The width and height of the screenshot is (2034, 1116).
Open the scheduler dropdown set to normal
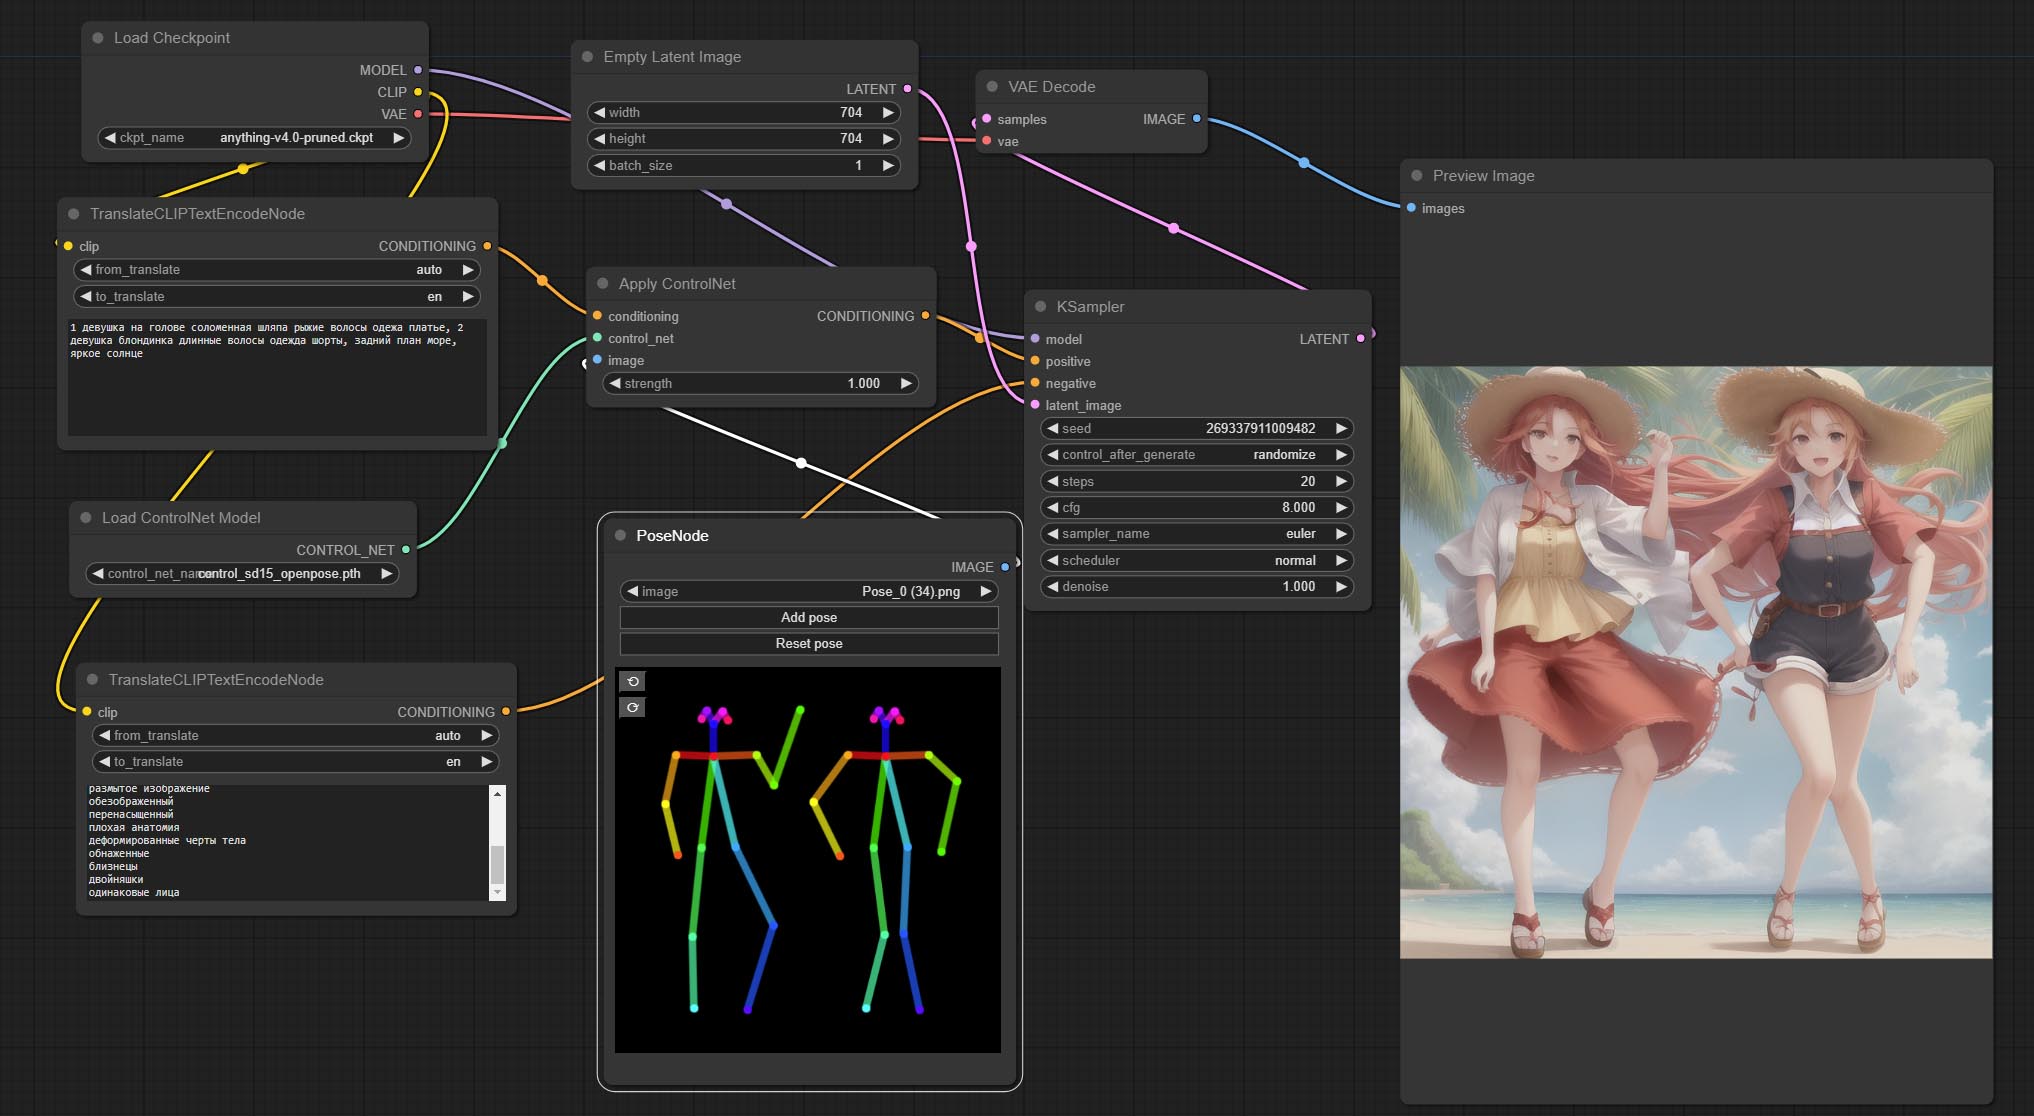pos(1196,560)
